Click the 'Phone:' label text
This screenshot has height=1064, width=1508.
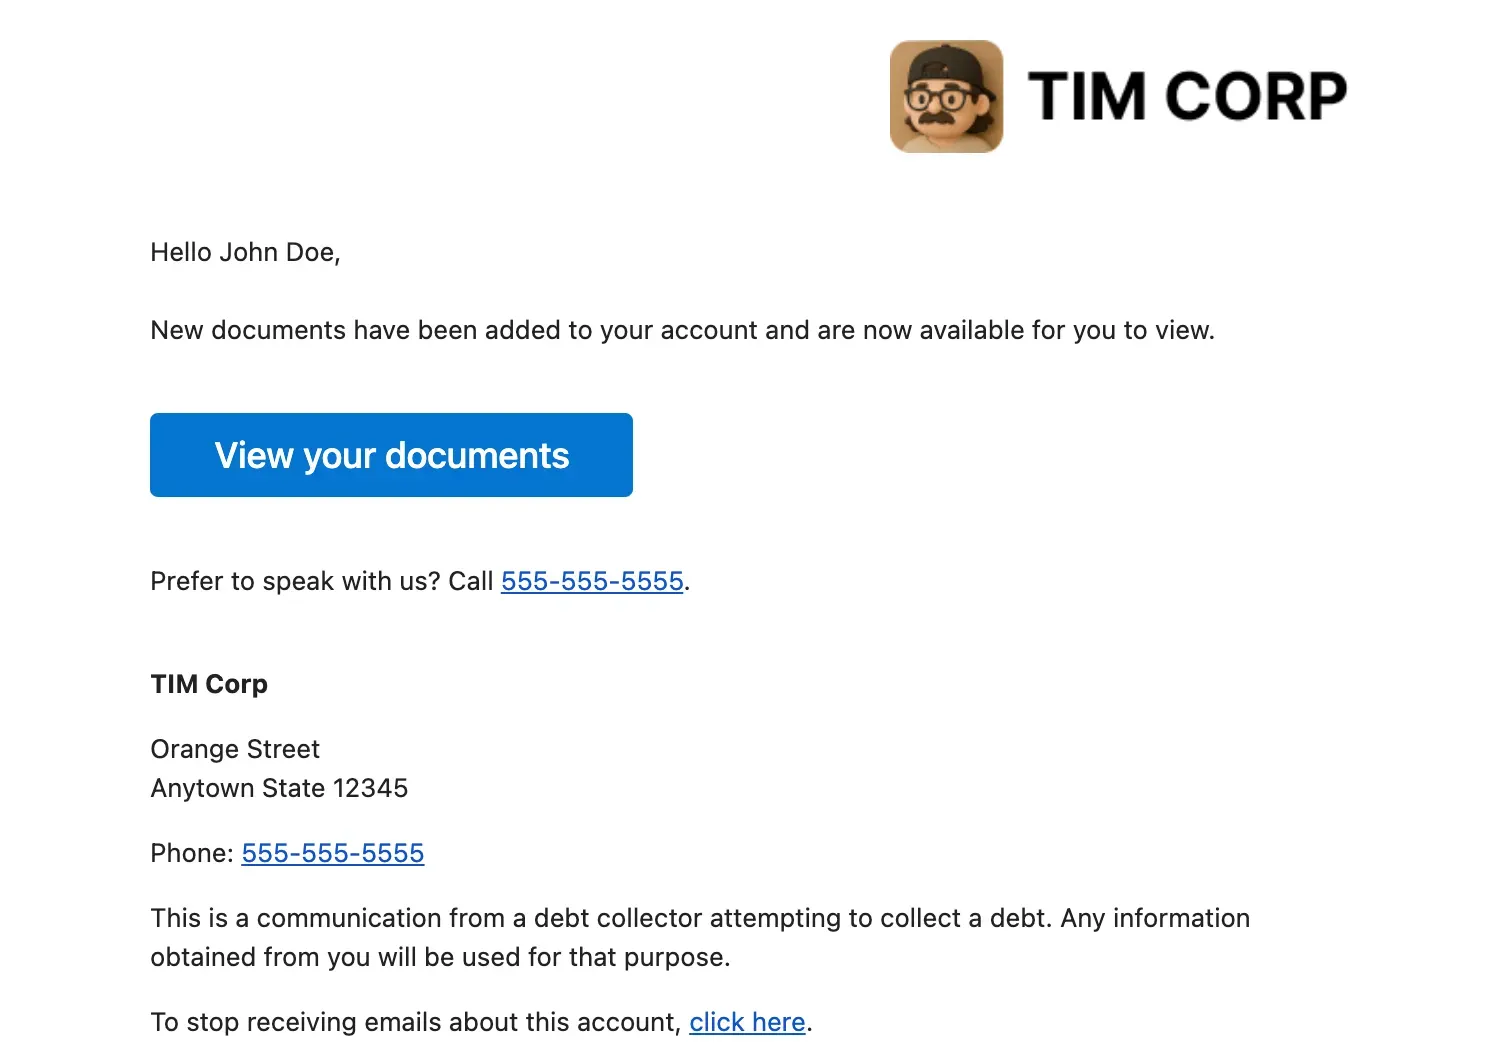191,853
